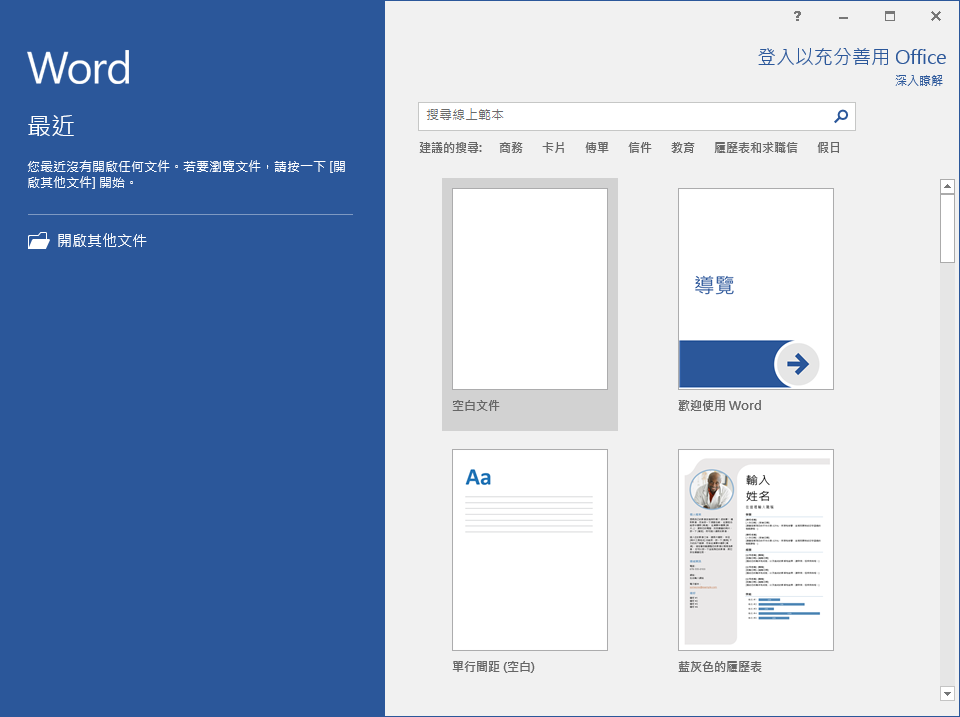Image resolution: width=960 pixels, height=717 pixels.
Task: Select suggested search 假日
Action: 828,148
